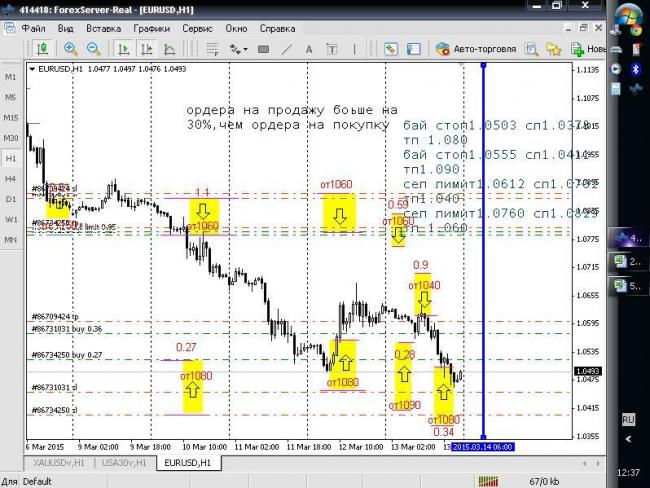Open the Окно menu
Image resolution: width=650 pixels, height=488 pixels.
coord(236,29)
